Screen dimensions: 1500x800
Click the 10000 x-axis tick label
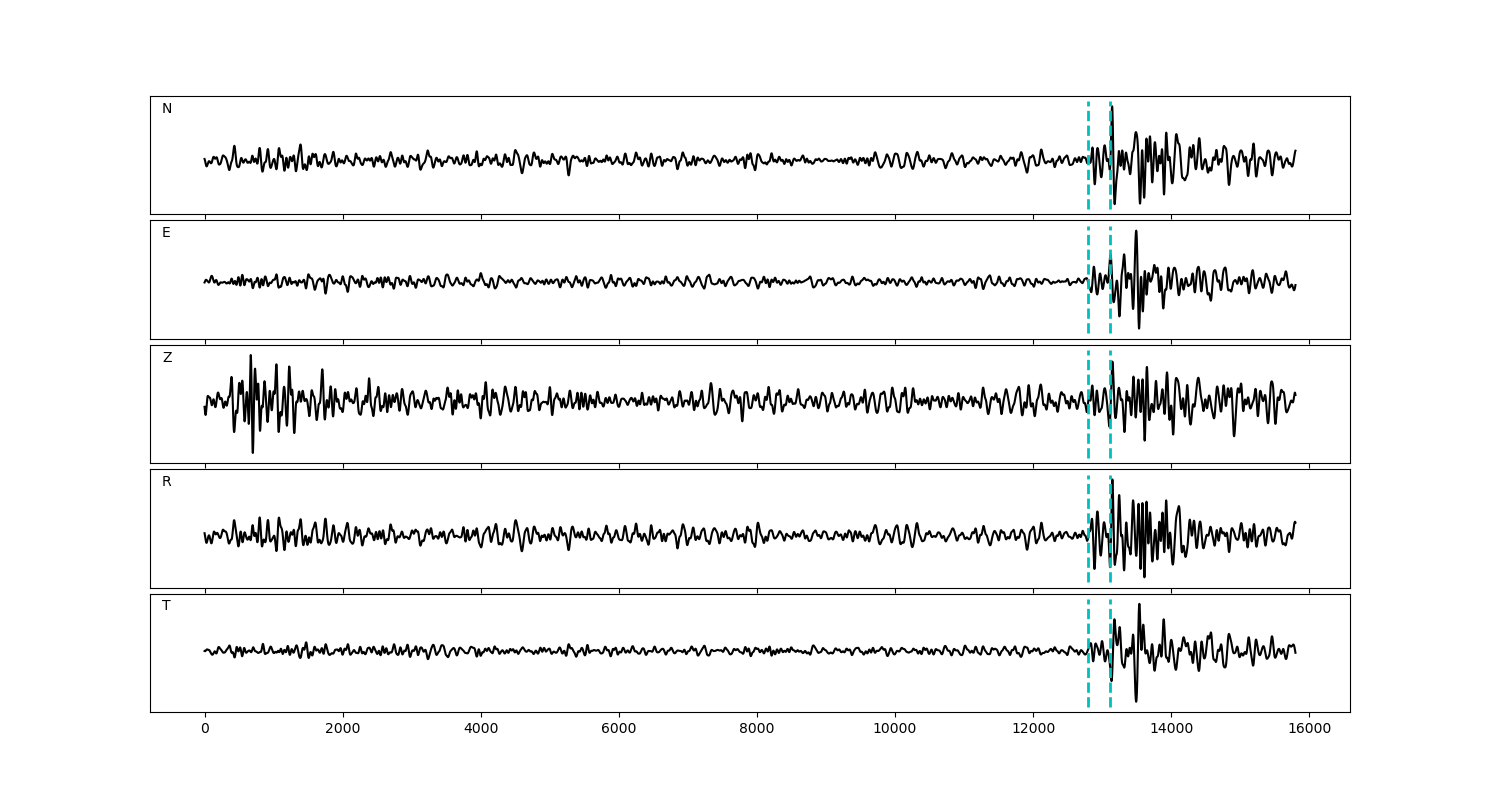tap(895, 730)
